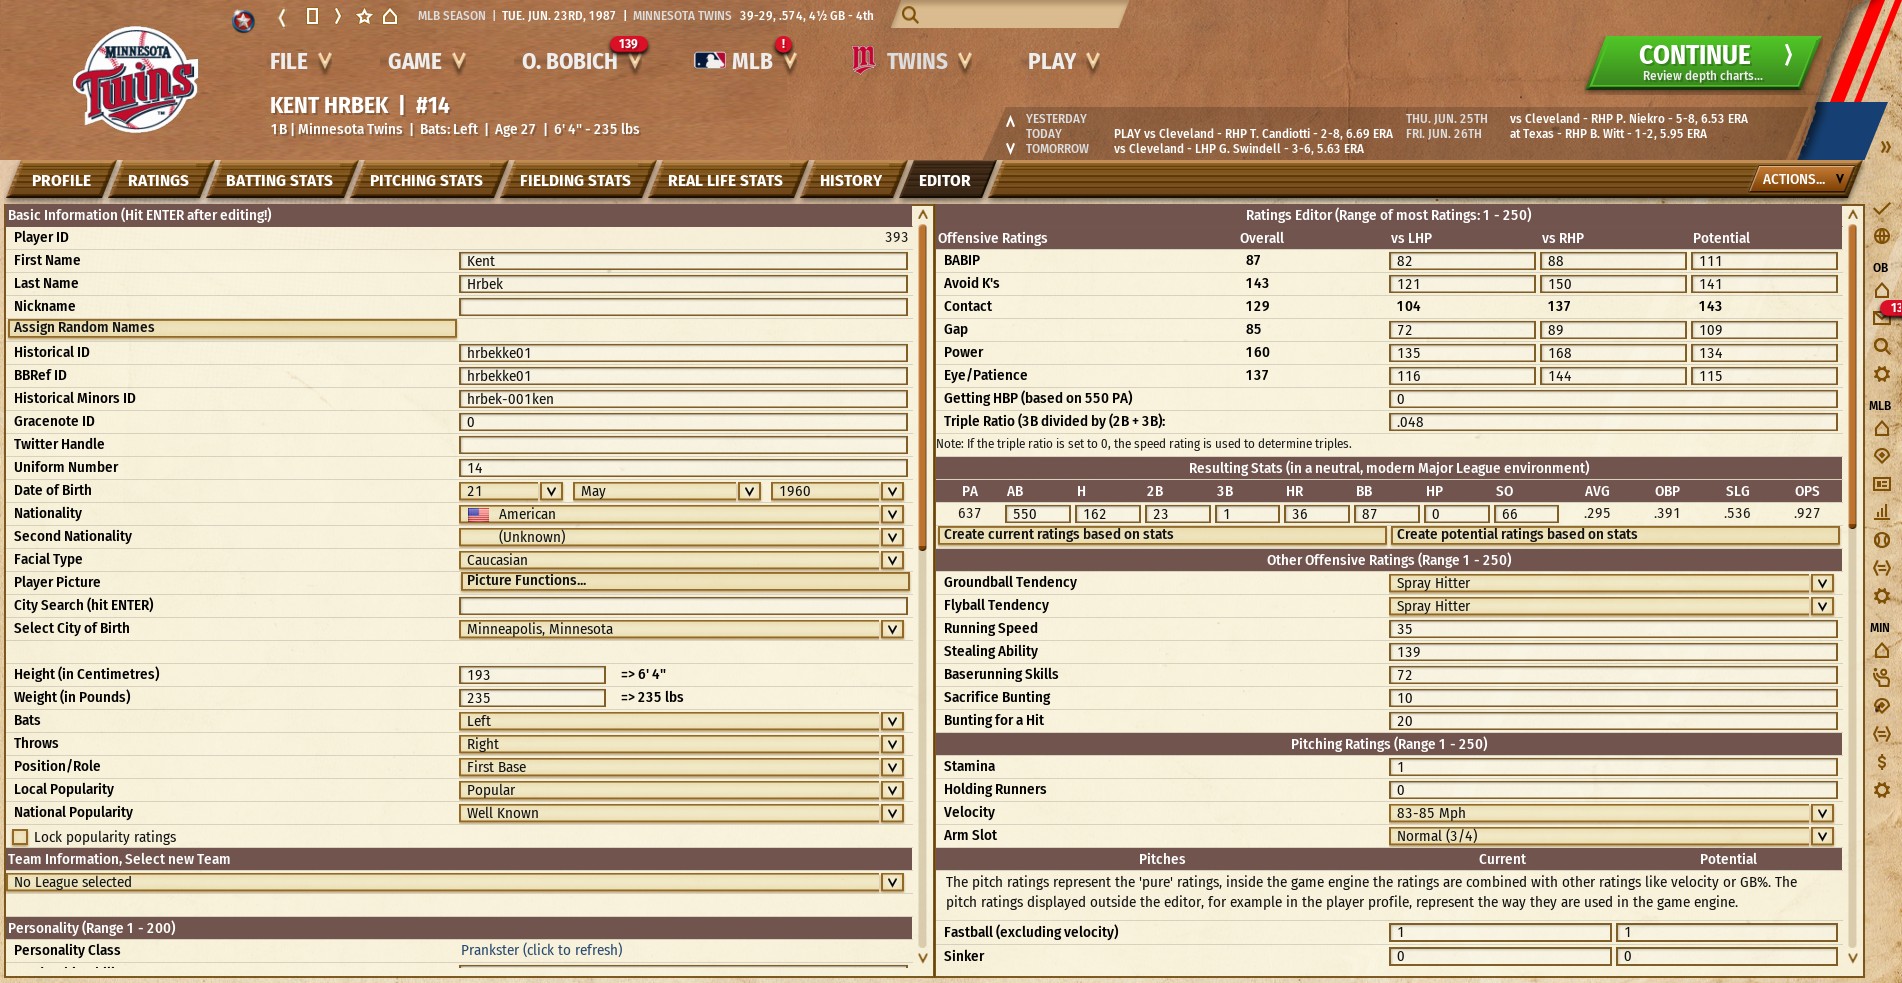Open the globe icon in right sidebar

(x=1881, y=237)
